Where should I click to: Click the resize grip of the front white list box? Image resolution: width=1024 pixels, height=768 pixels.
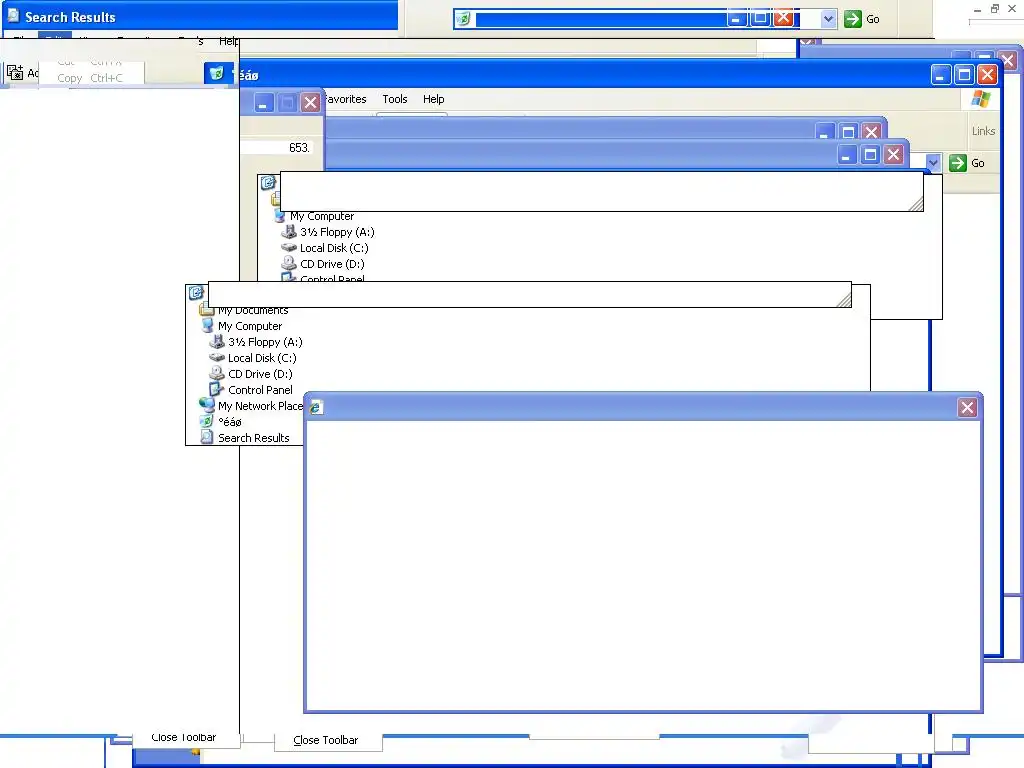(844, 299)
